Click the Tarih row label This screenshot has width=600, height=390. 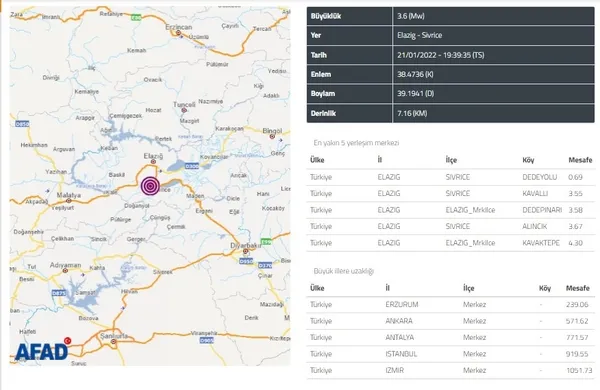[319, 55]
